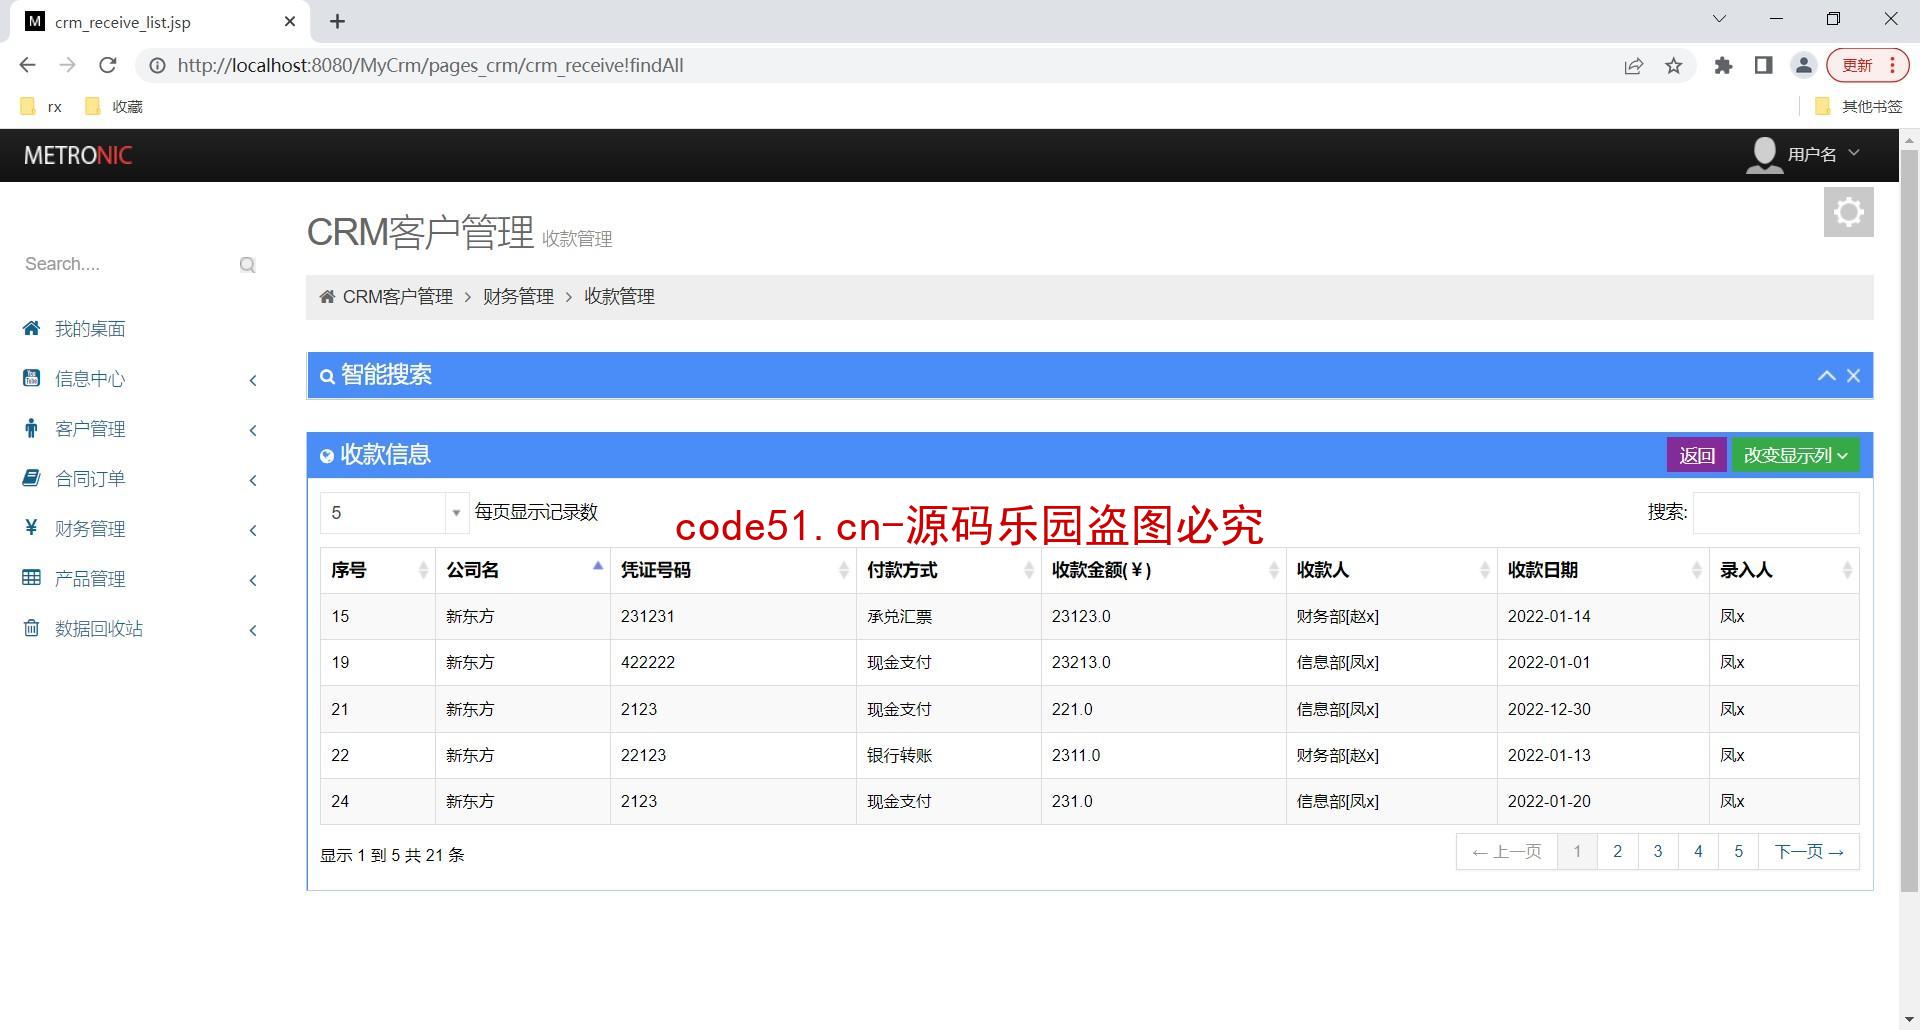The height and width of the screenshot is (1030, 1920).
Task: Click the 合同订单 book icon
Action: click(31, 478)
